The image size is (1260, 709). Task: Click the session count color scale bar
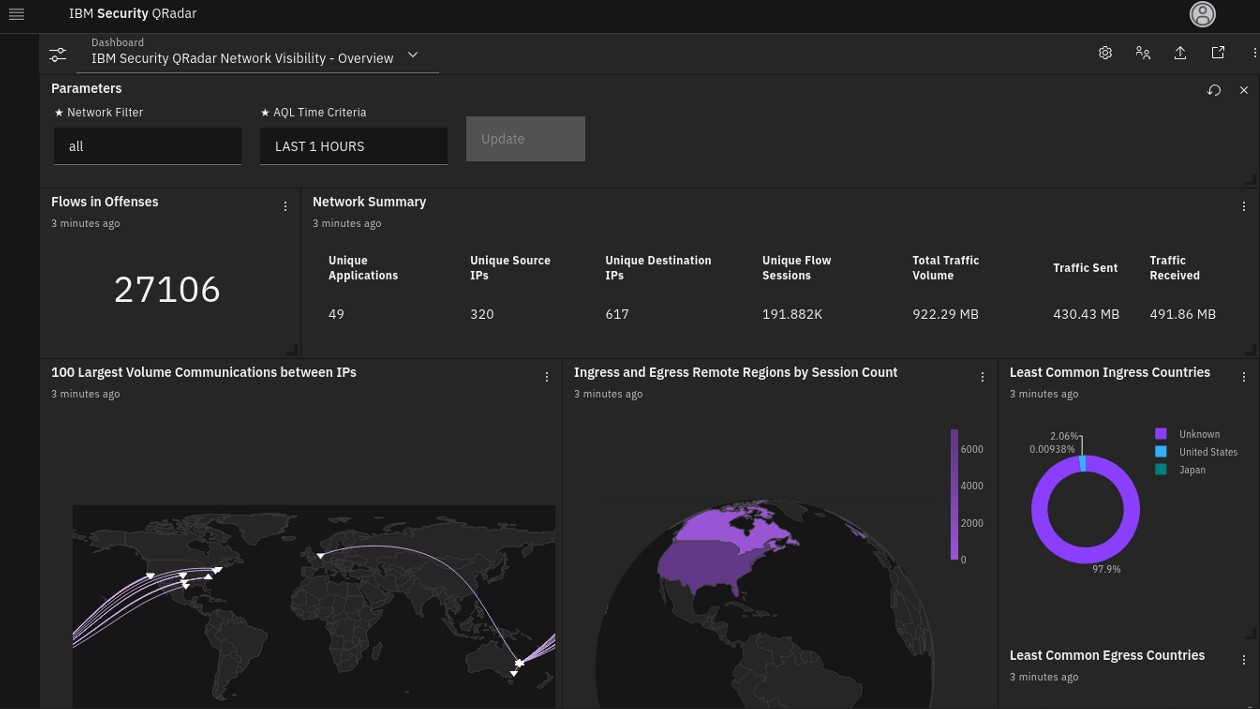coord(954,494)
